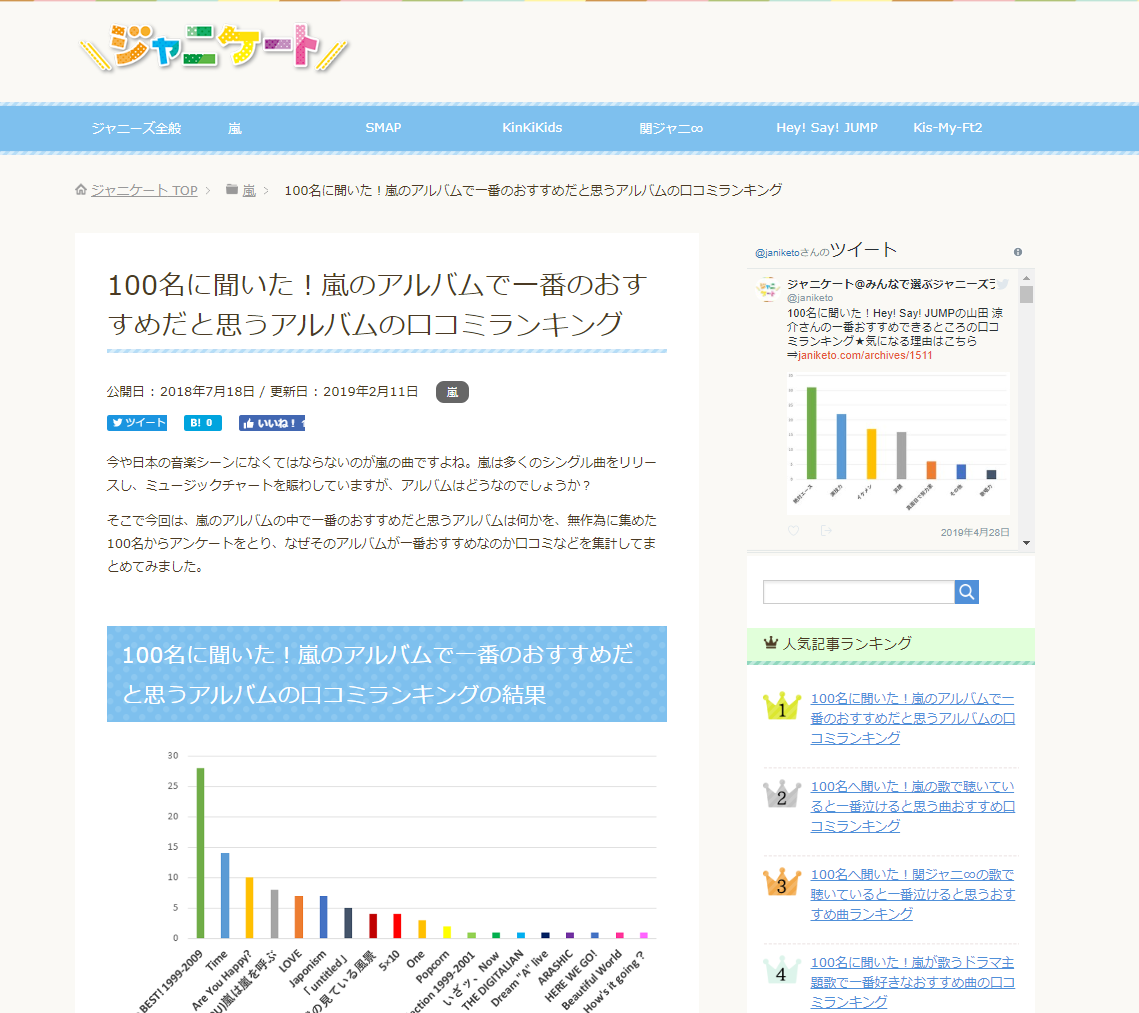Open rank 1 article 嵐のアルバム link
This screenshot has height=1013, width=1139.
pyautogui.click(x=912, y=718)
